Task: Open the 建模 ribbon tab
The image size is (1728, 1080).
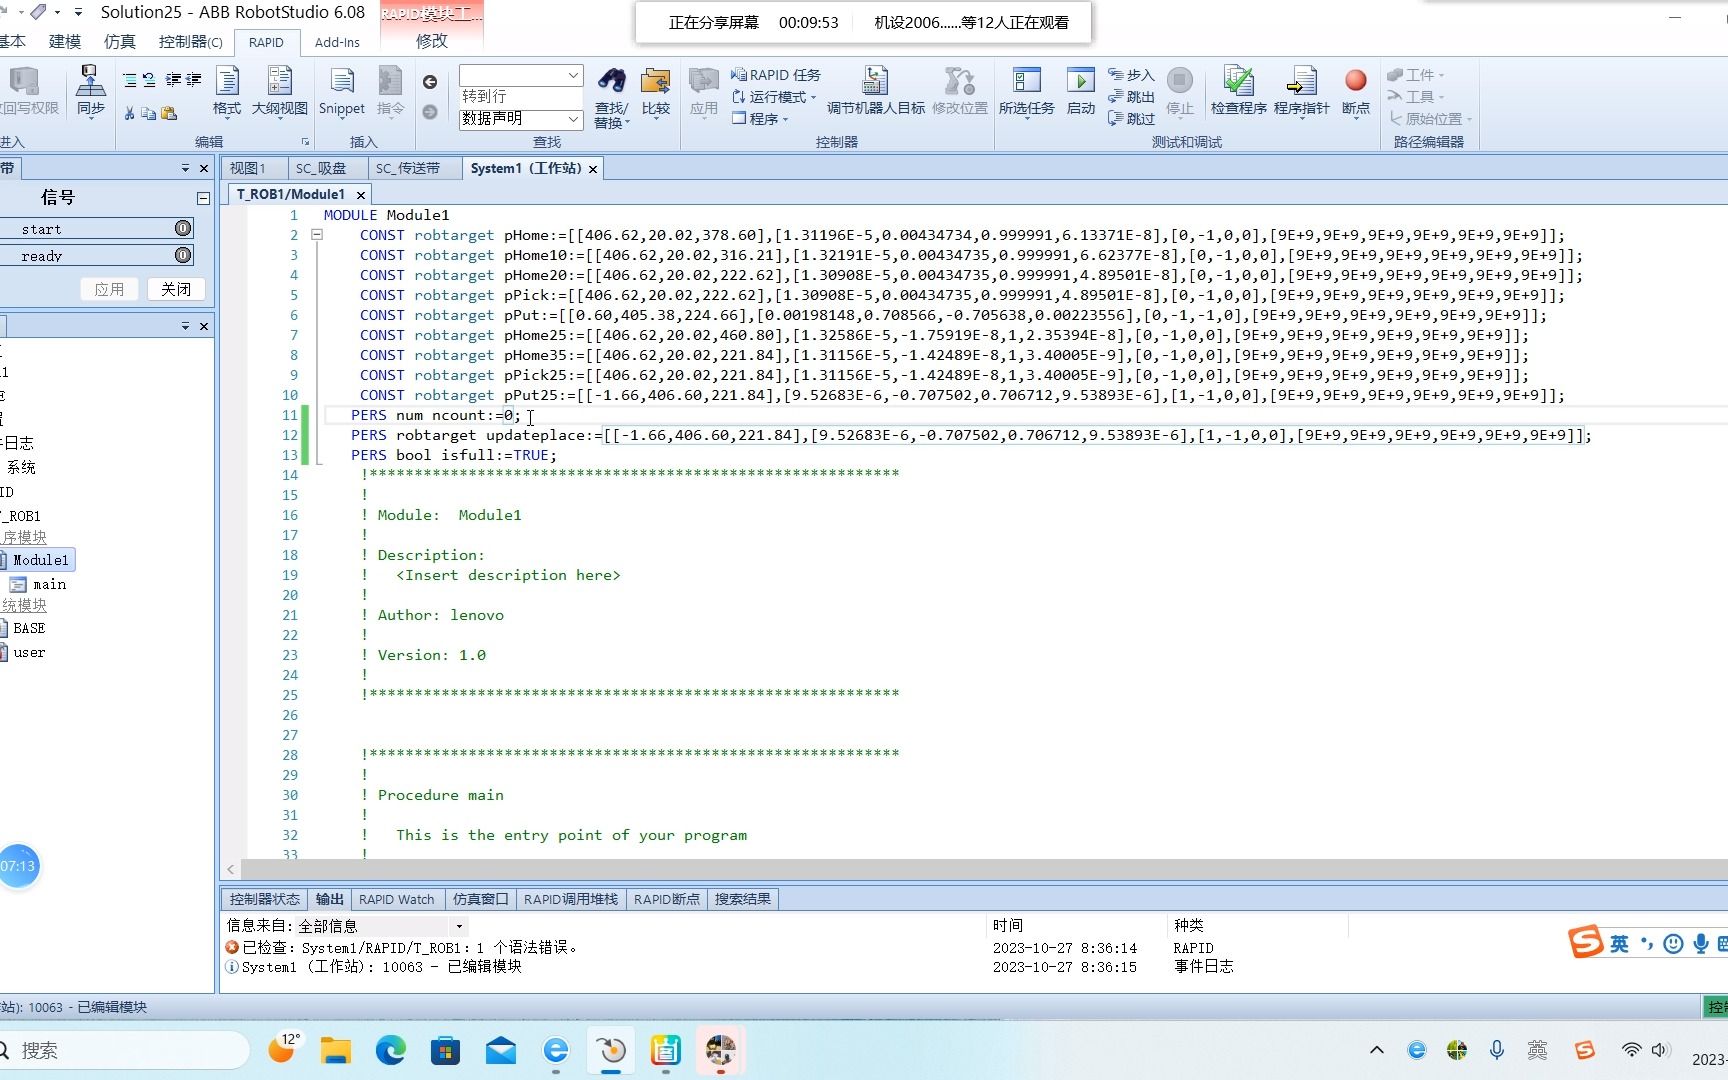Action: pos(65,42)
